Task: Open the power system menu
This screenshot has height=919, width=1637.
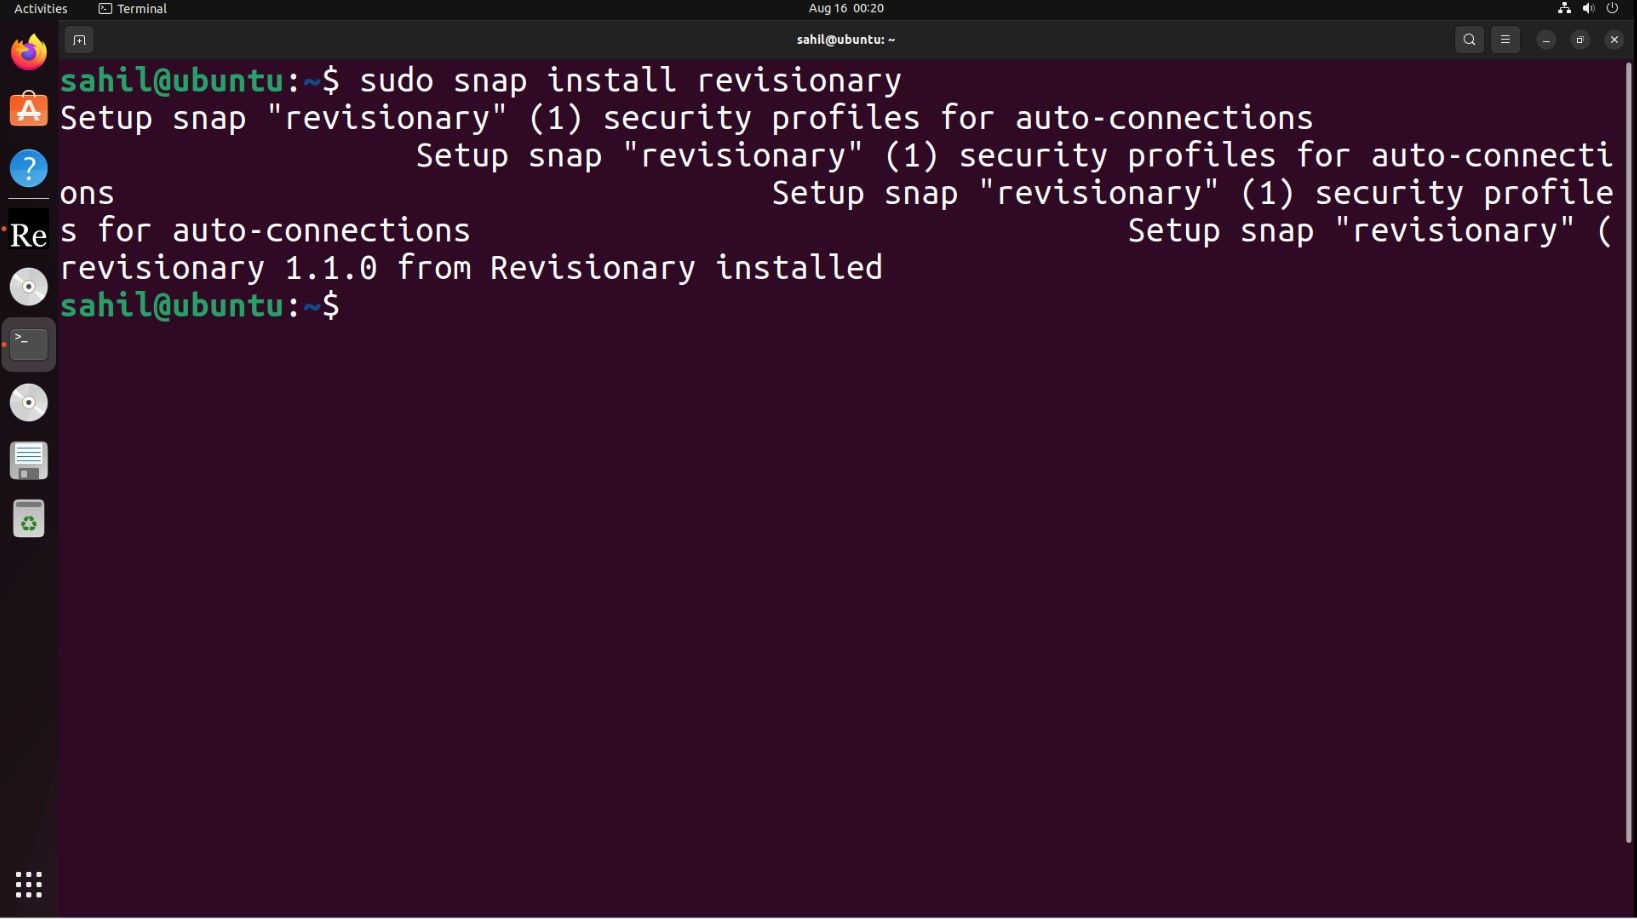Action: click(1612, 9)
